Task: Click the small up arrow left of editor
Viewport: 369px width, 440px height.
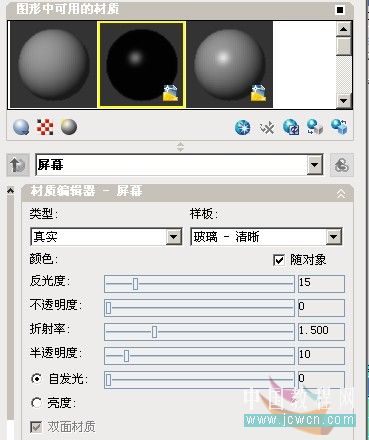Action: tap(10, 191)
